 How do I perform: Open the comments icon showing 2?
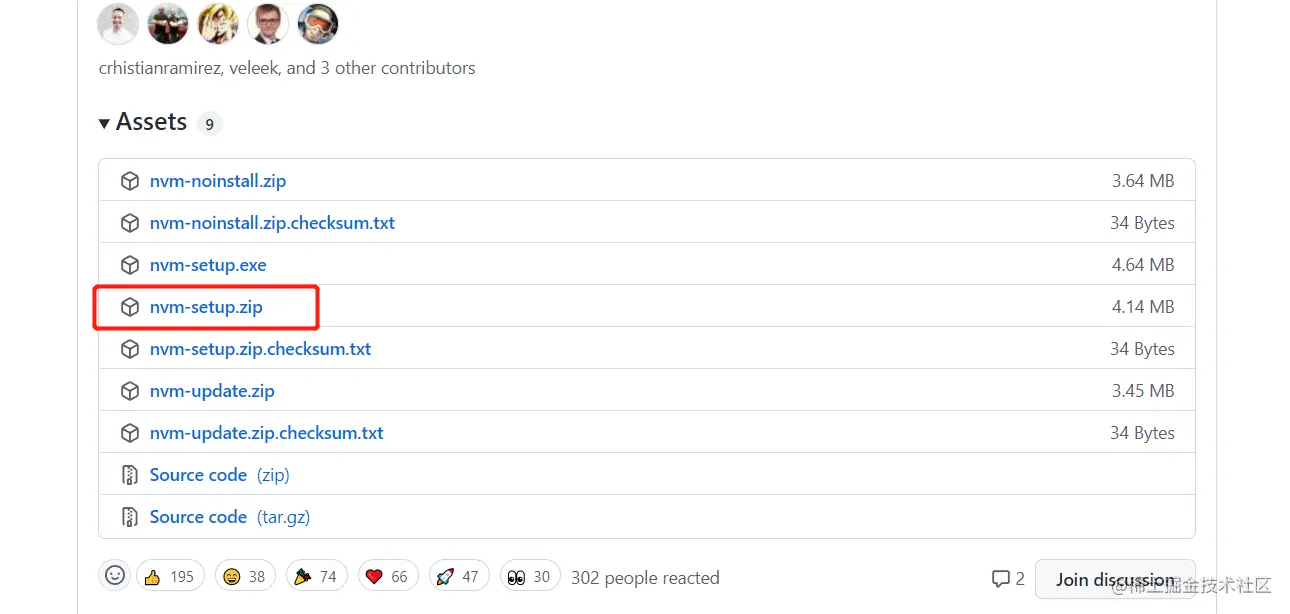pos(1007,578)
